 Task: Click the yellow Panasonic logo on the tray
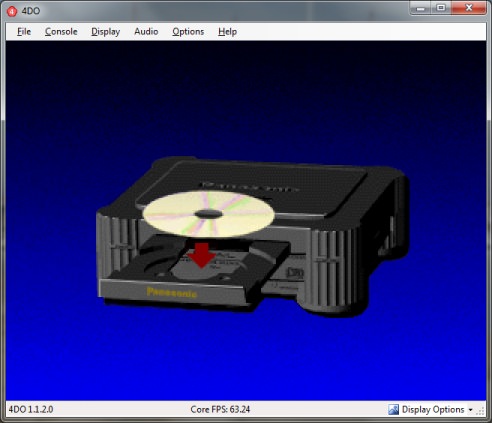[x=172, y=292]
